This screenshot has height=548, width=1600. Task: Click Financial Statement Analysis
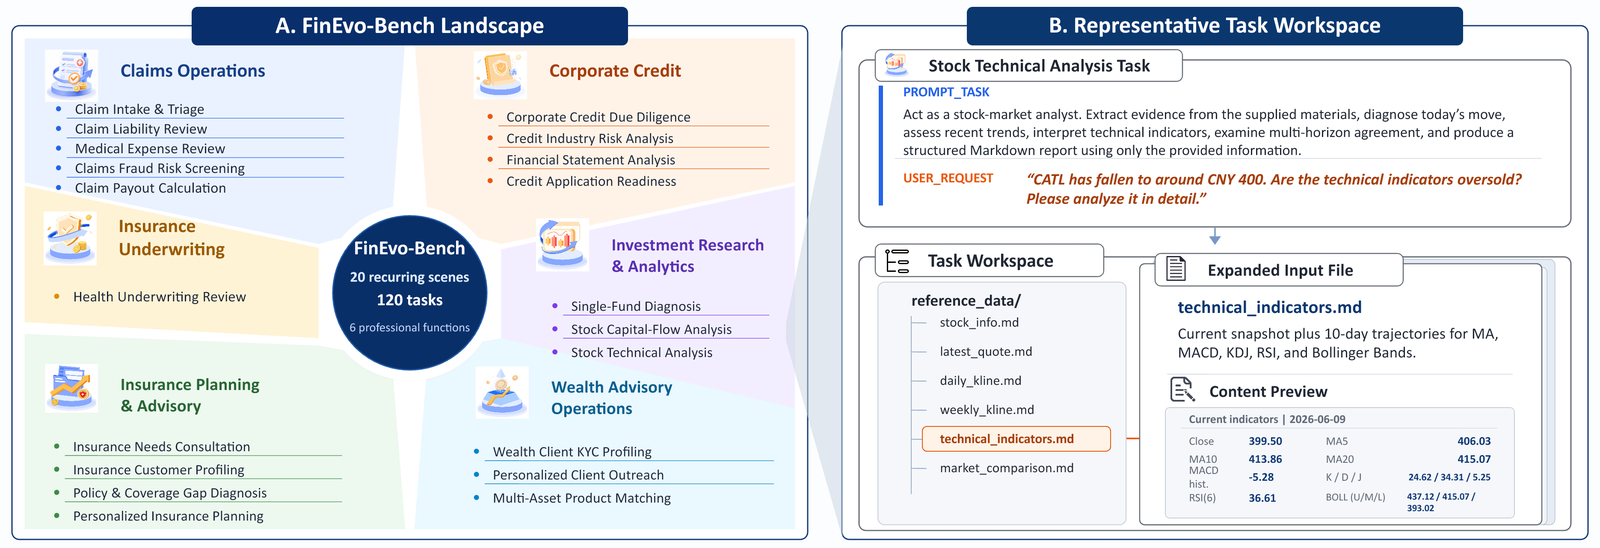590,160
